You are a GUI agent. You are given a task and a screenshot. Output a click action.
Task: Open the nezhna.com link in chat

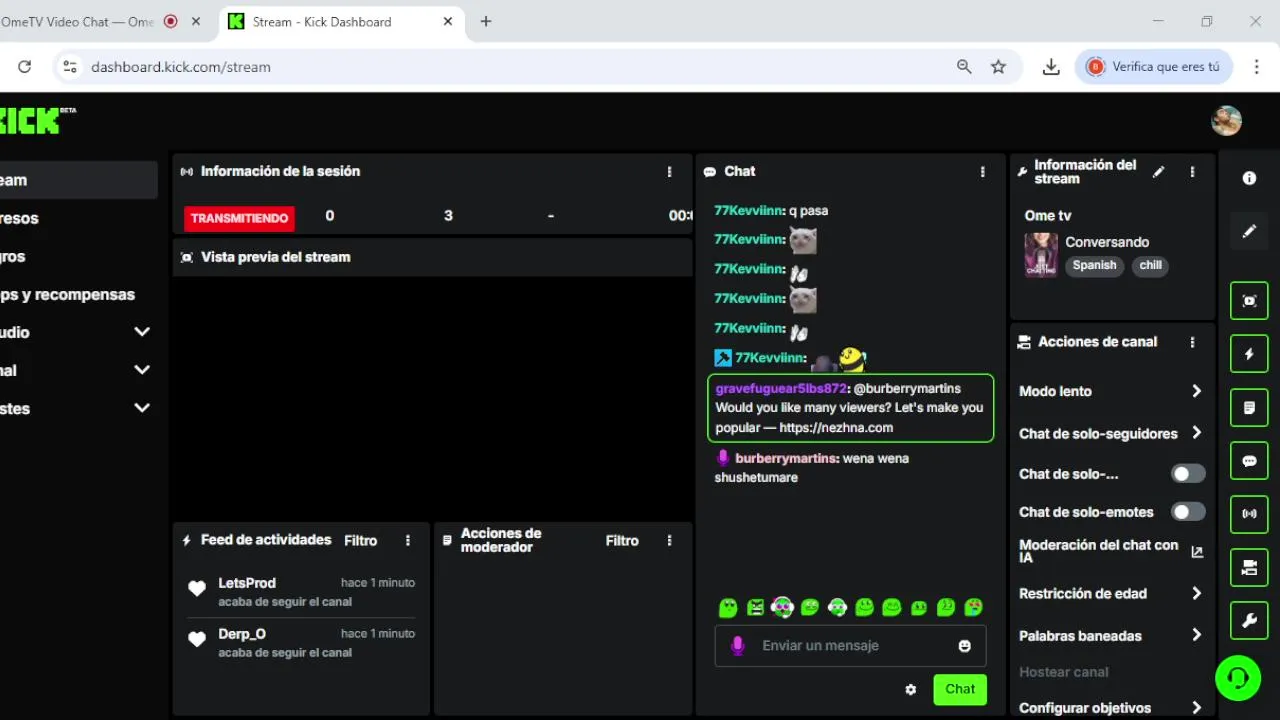click(836, 427)
